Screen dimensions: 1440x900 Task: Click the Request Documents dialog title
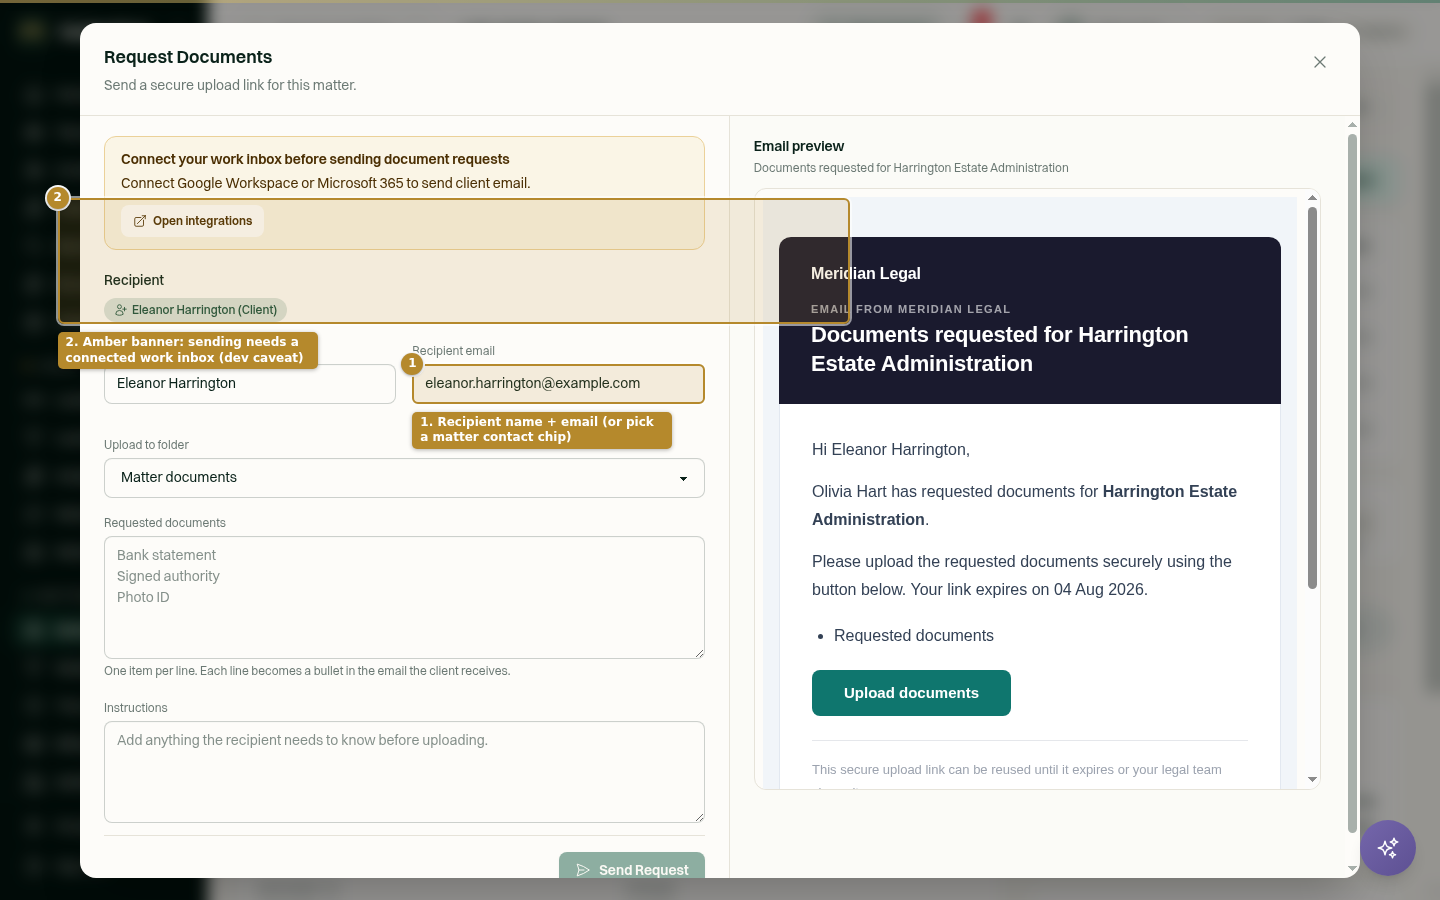(188, 57)
